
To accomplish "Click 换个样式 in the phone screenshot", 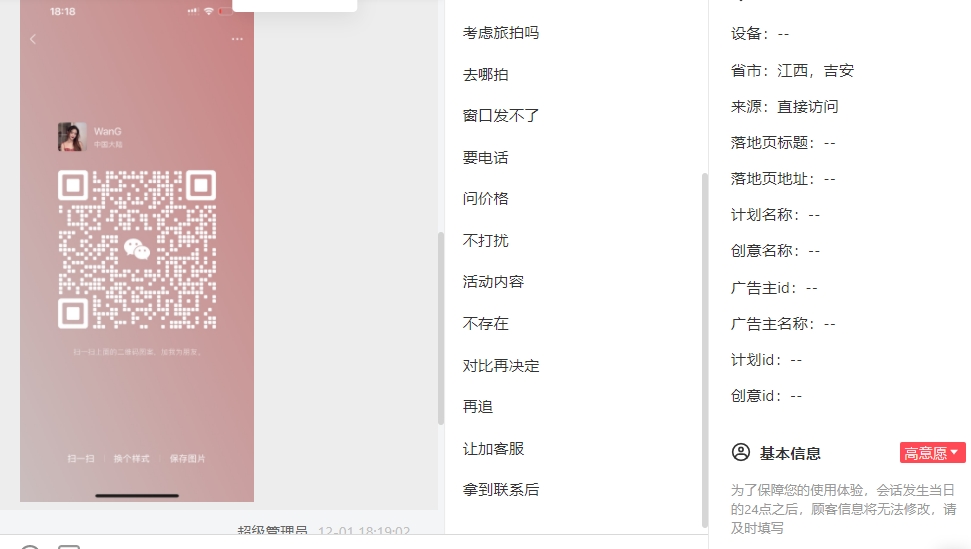I will [131, 459].
